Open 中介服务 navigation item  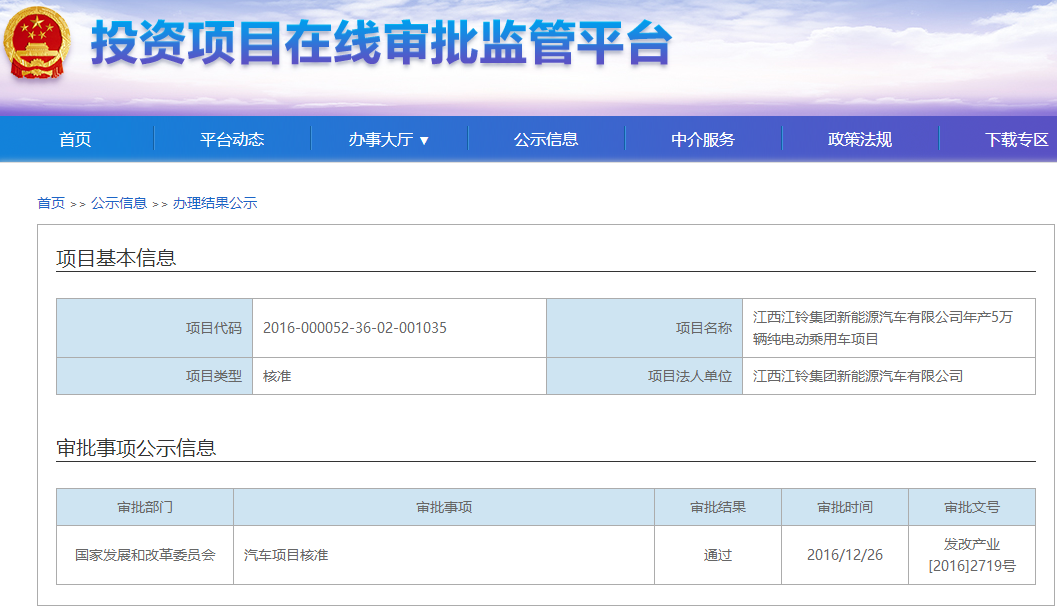tap(703, 140)
